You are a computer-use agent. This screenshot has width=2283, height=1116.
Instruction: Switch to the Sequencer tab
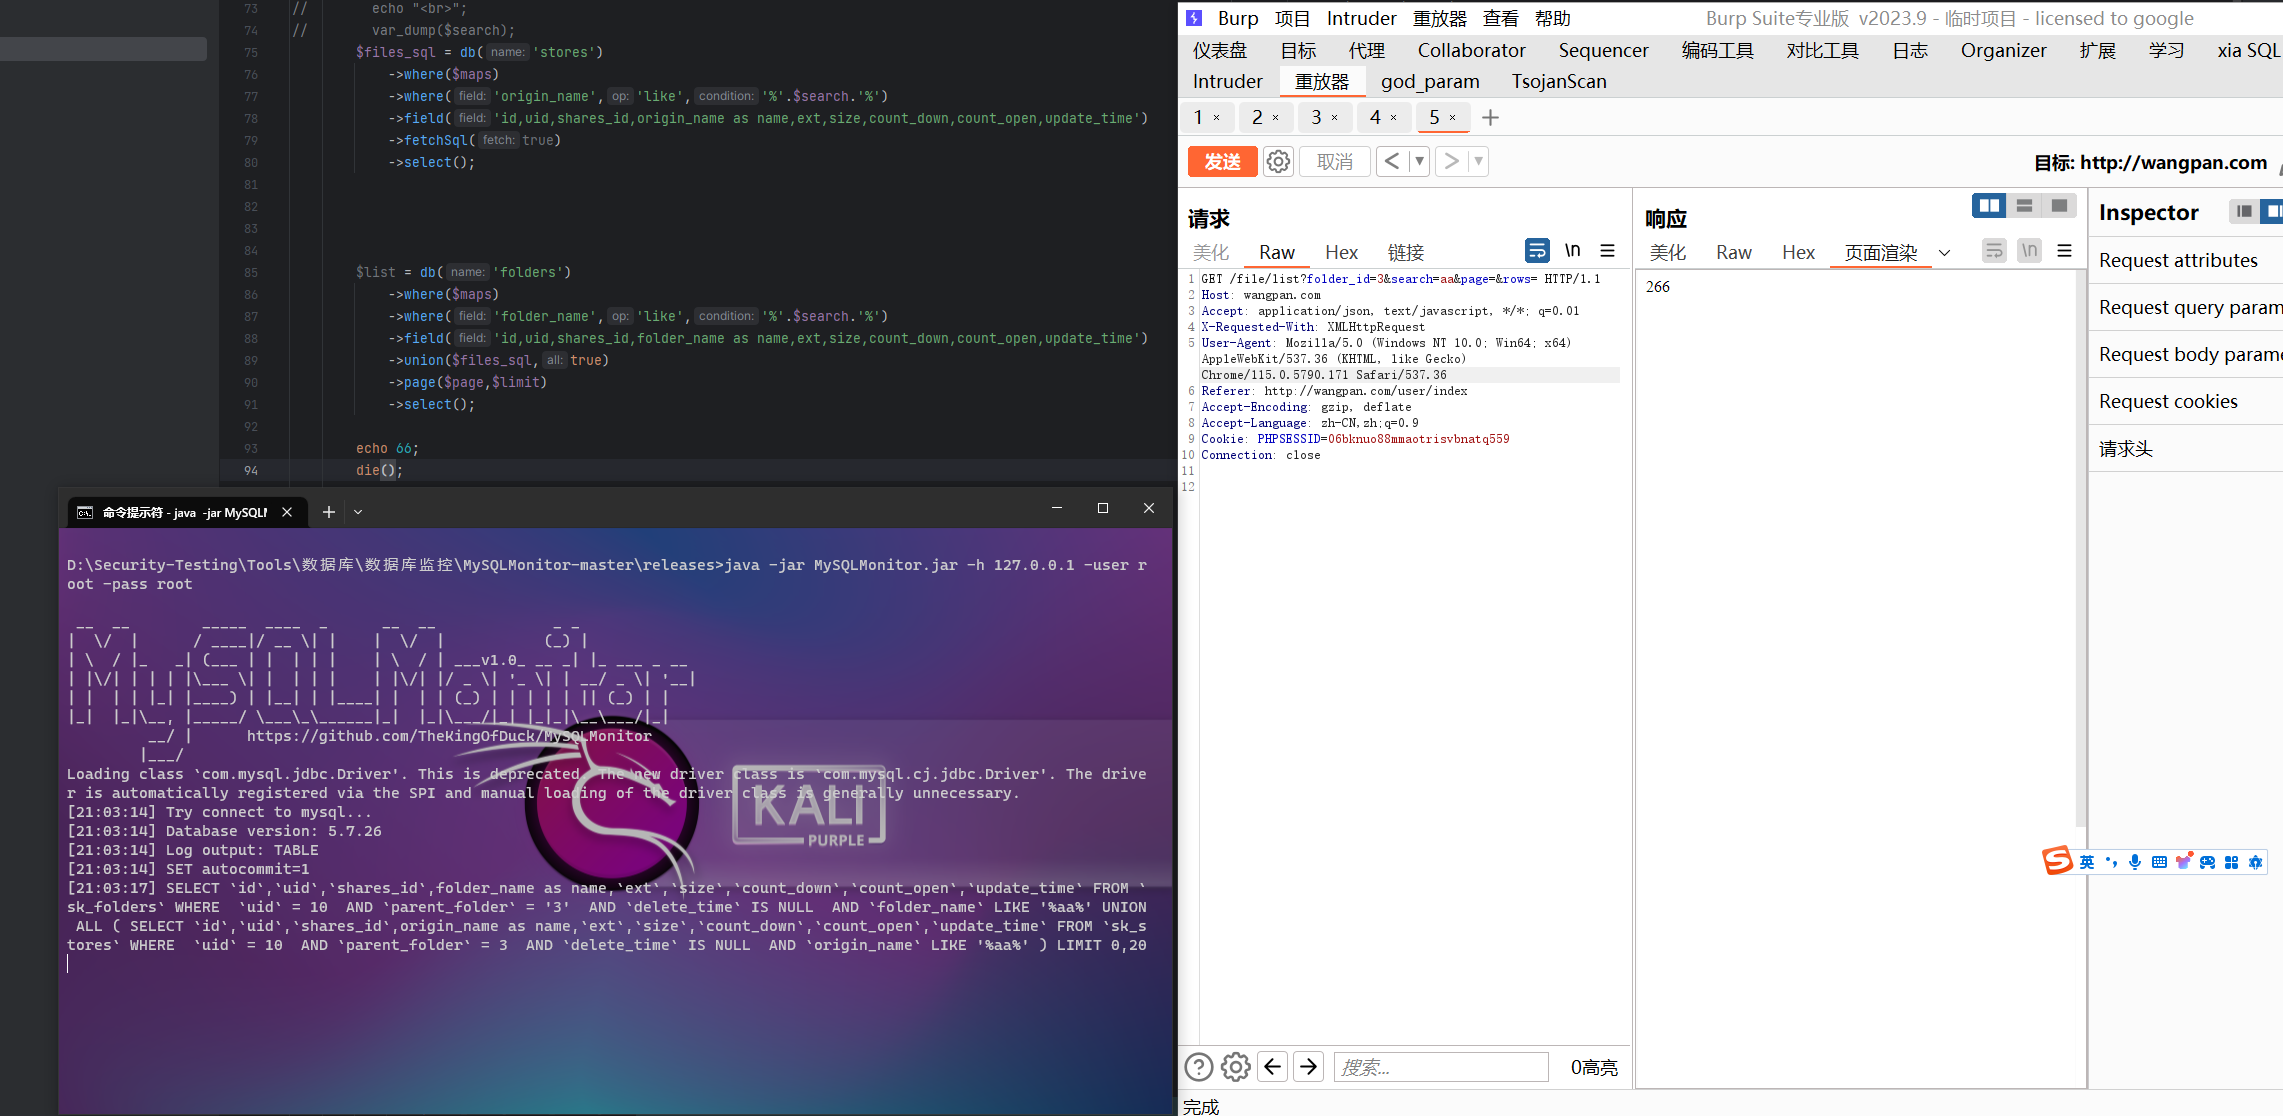tap(1603, 50)
